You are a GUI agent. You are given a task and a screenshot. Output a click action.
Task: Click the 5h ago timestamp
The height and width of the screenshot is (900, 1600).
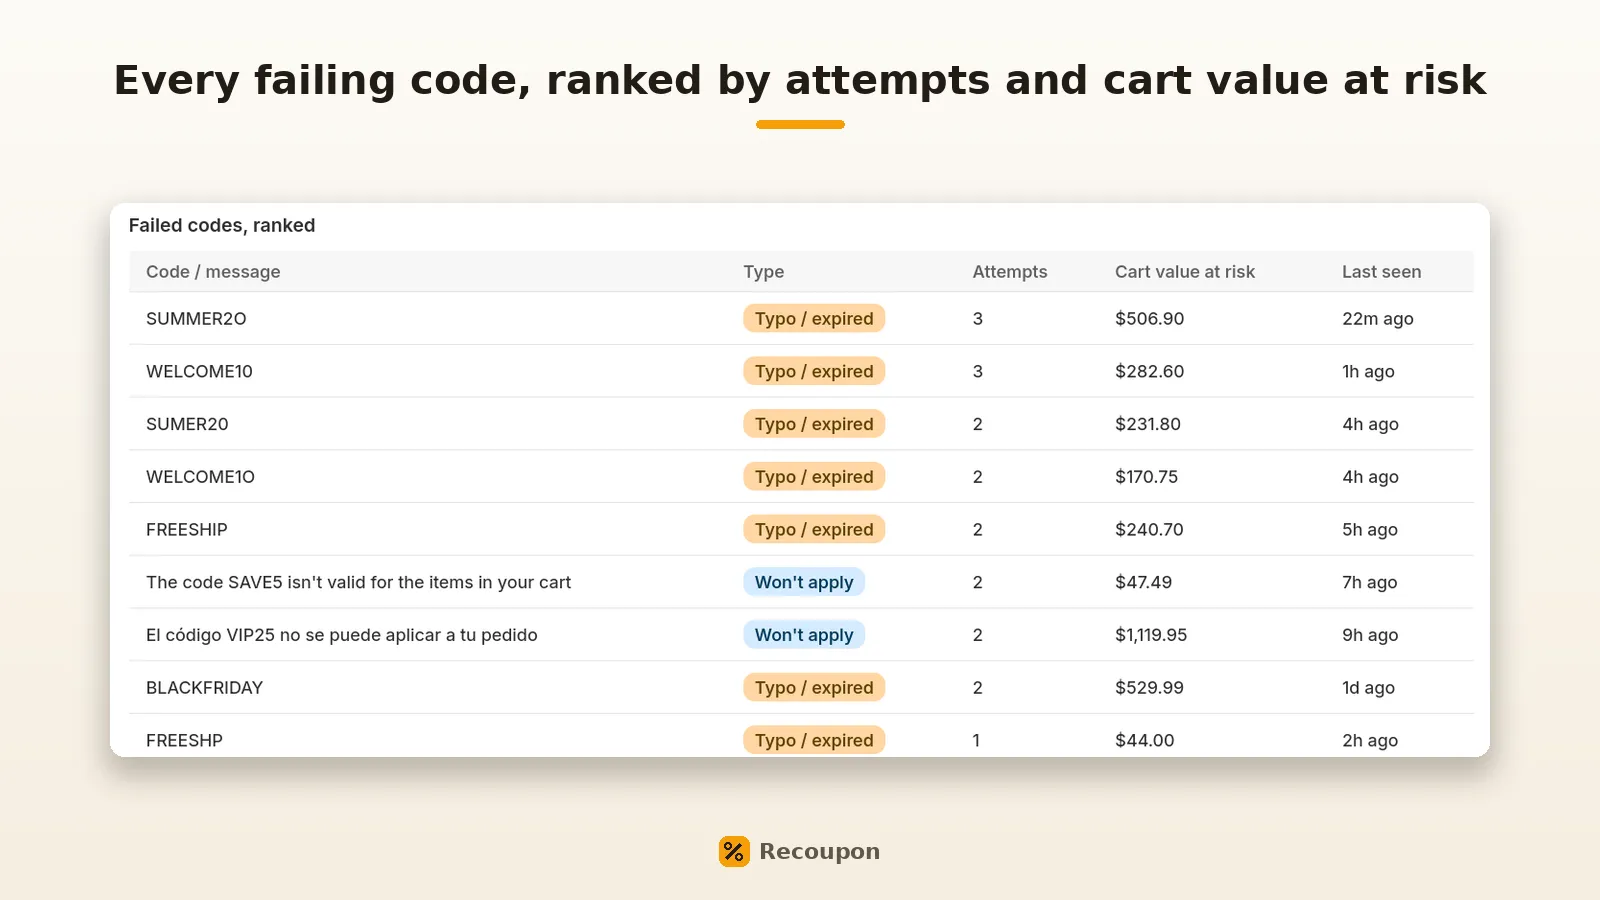click(x=1370, y=530)
